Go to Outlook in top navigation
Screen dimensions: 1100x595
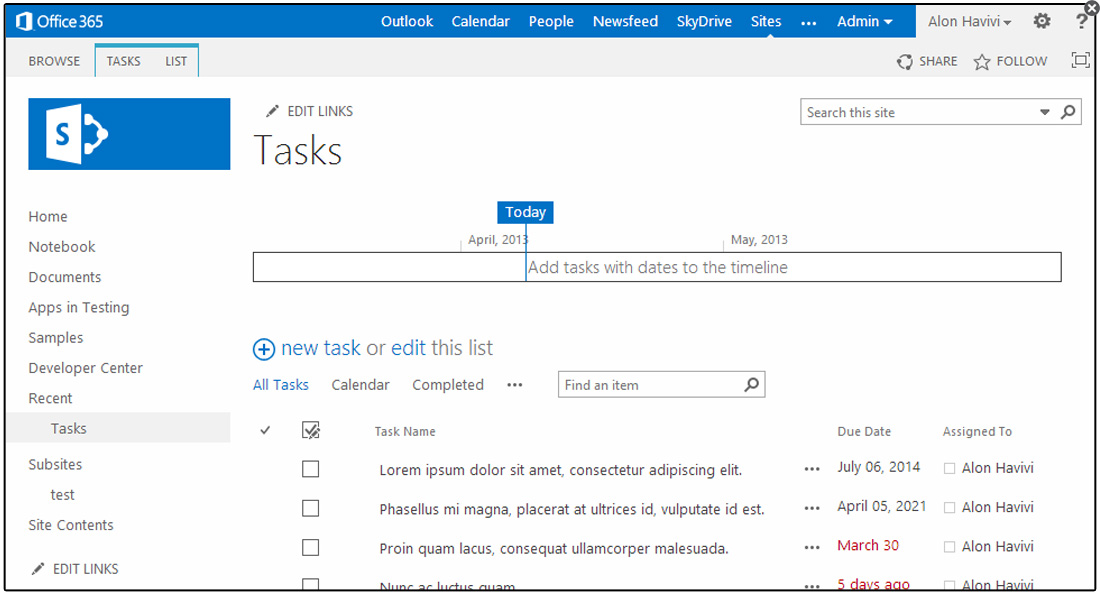(407, 21)
